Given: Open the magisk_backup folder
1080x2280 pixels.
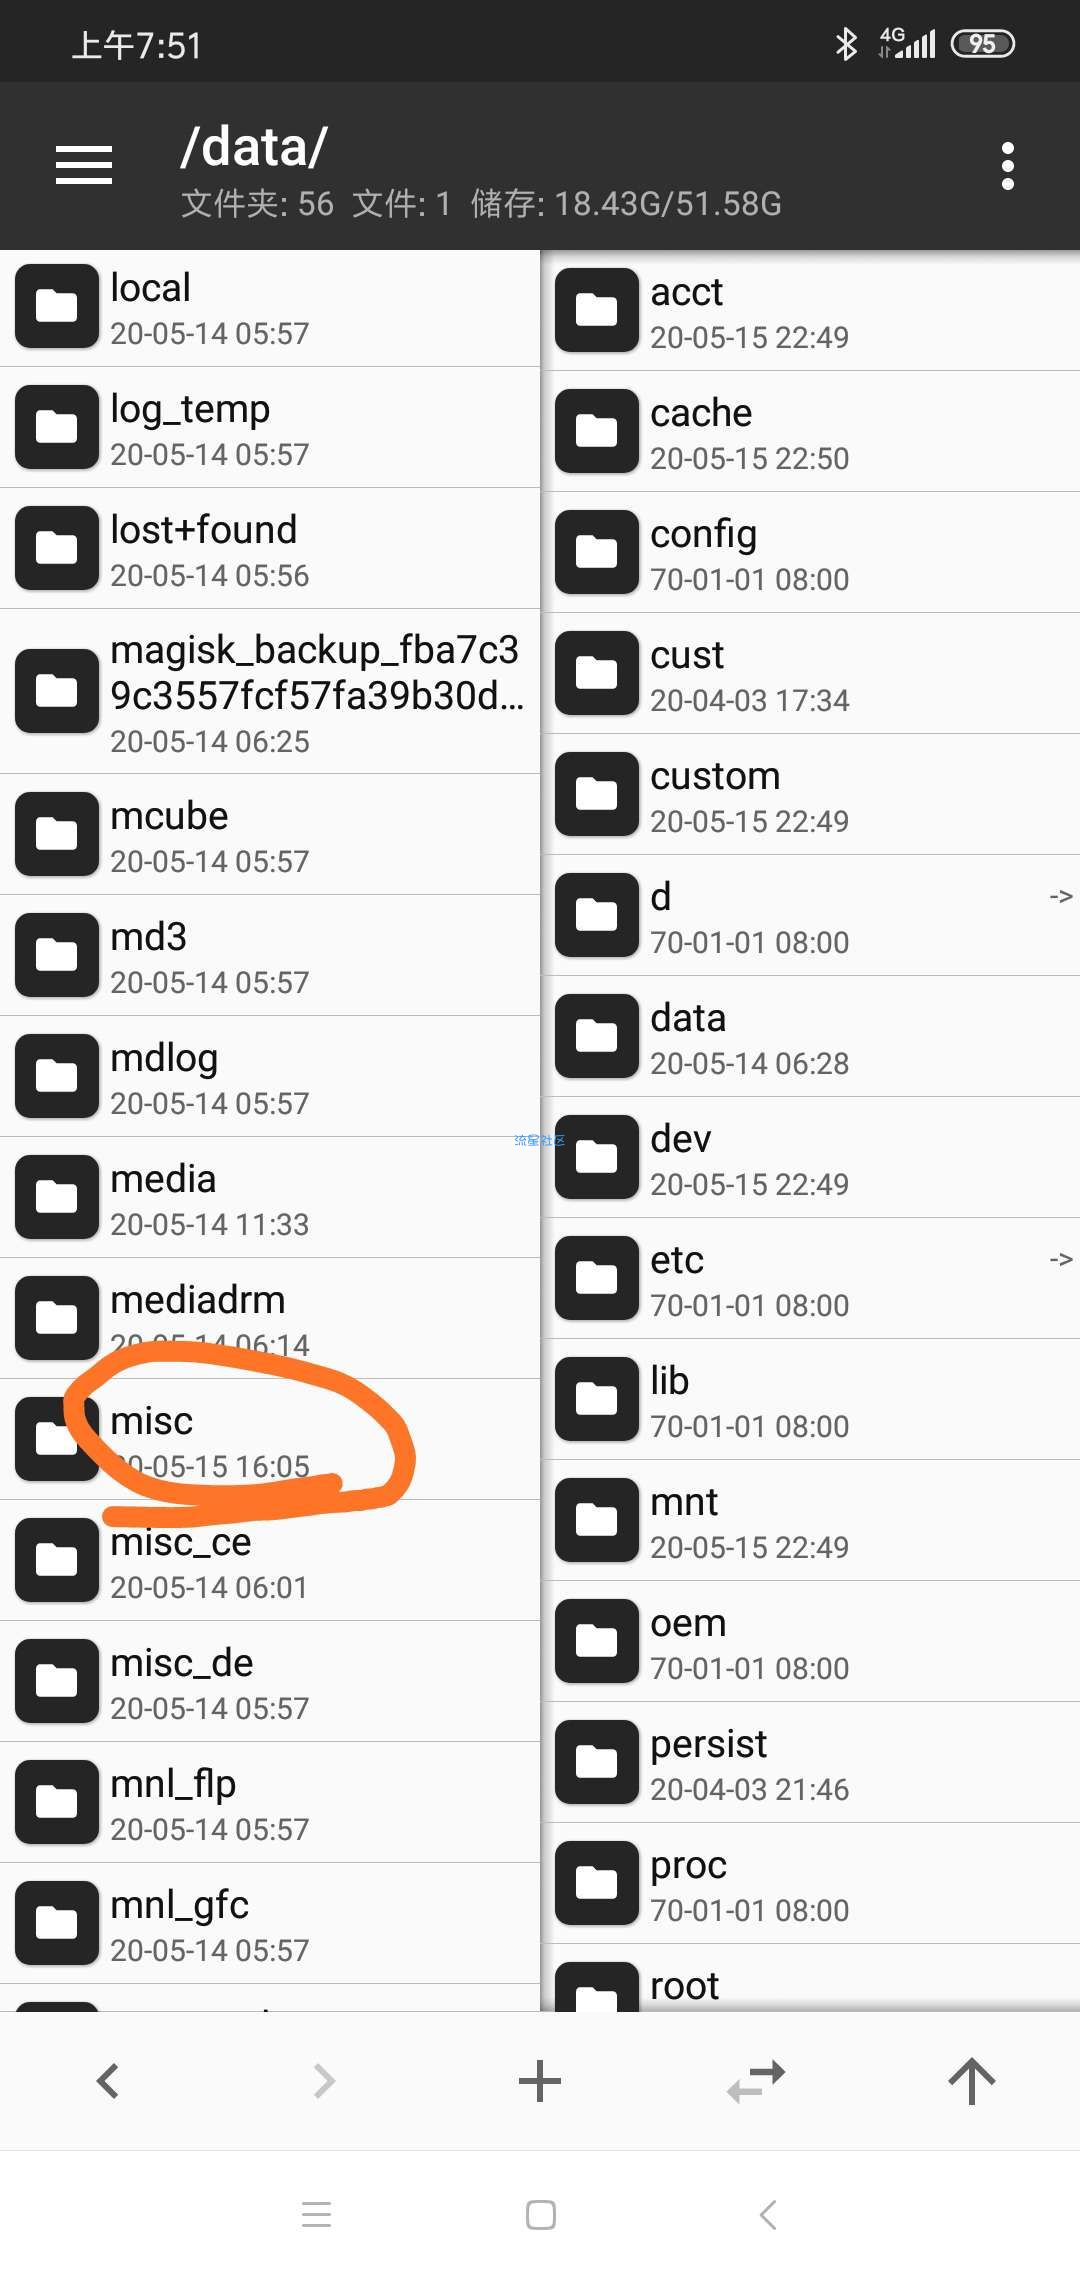Looking at the screenshot, I should point(270,692).
